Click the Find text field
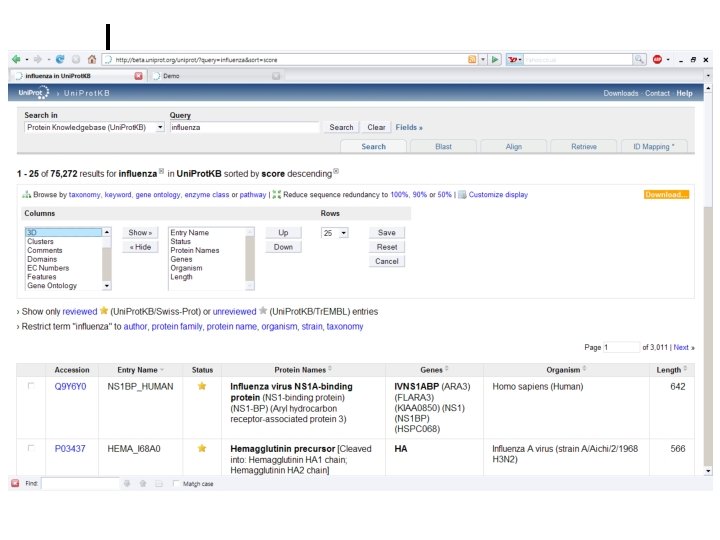Image resolution: width=720 pixels, height=540 pixels. coord(80,483)
